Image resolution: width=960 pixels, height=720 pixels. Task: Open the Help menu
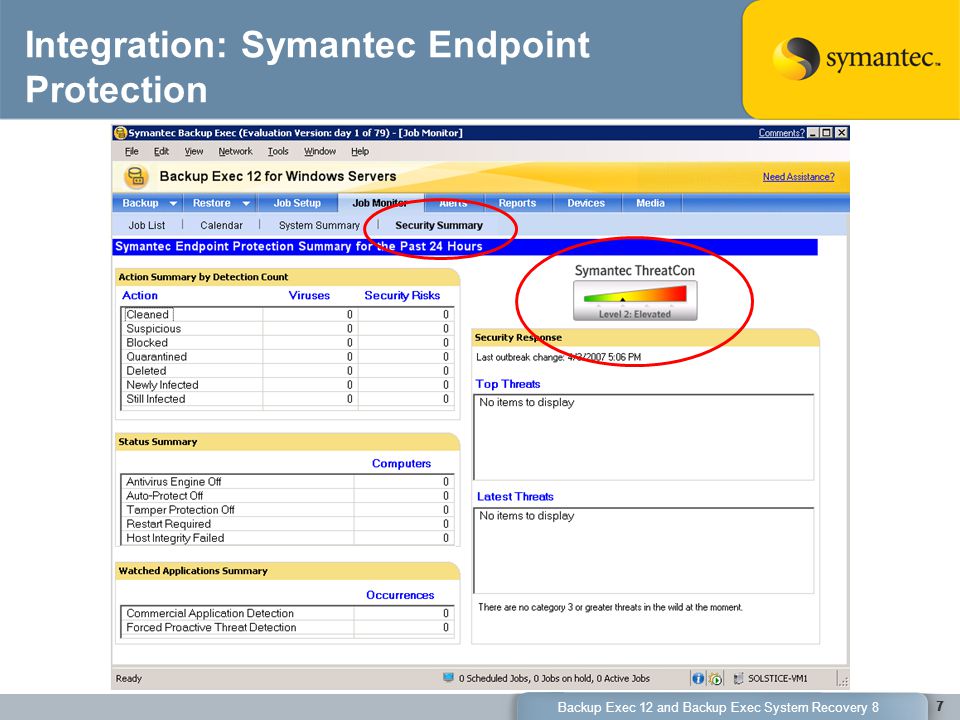359,151
